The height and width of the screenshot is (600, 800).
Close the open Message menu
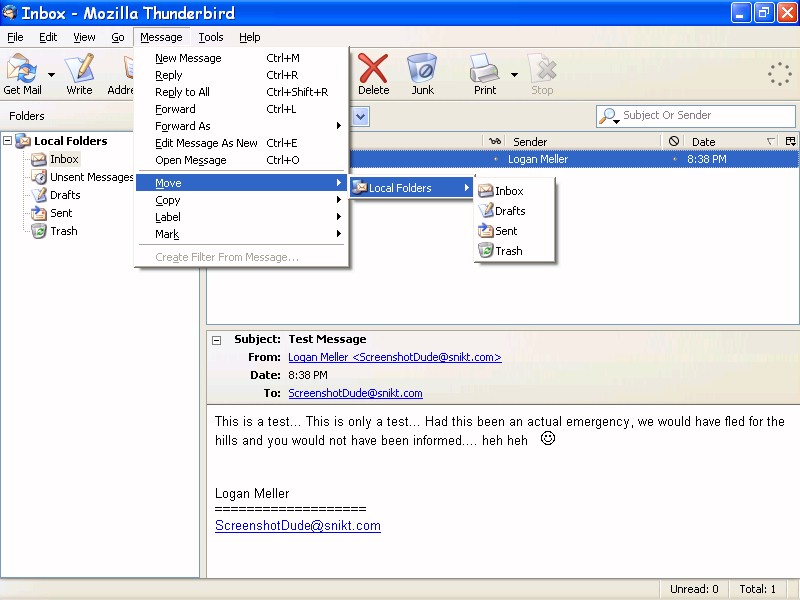pyautogui.click(x=161, y=37)
